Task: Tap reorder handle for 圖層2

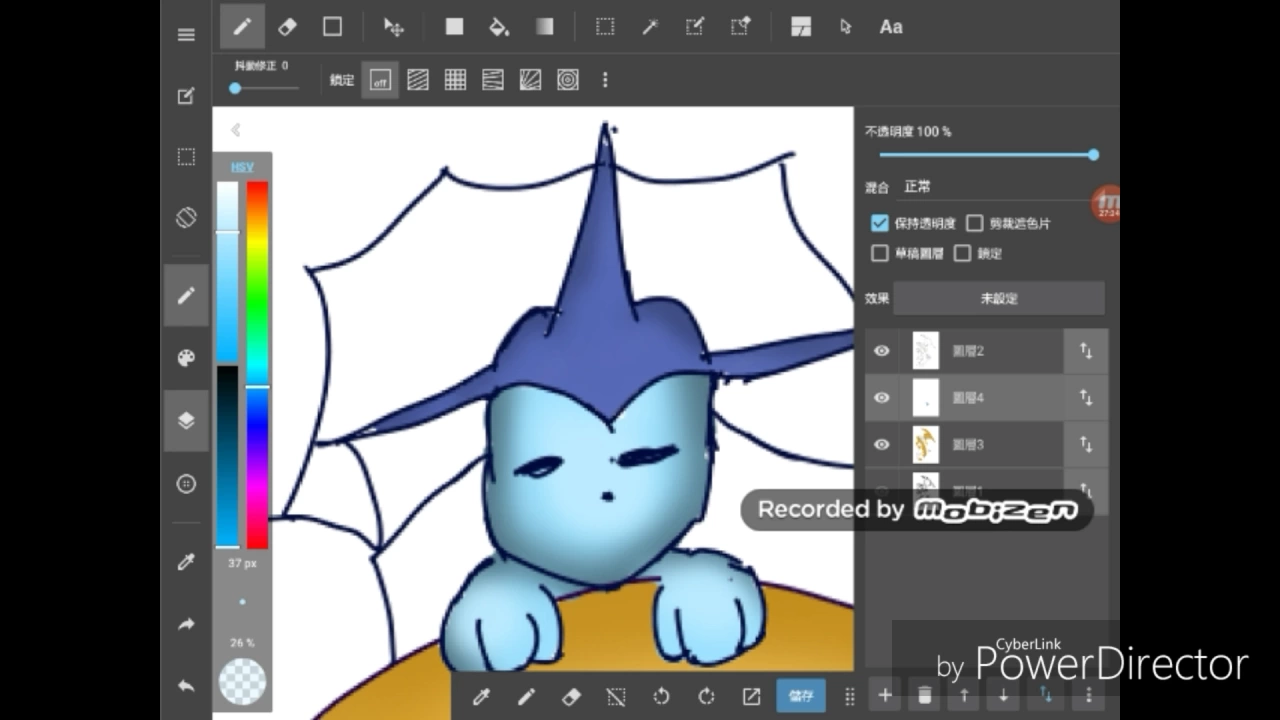Action: 1086,351
